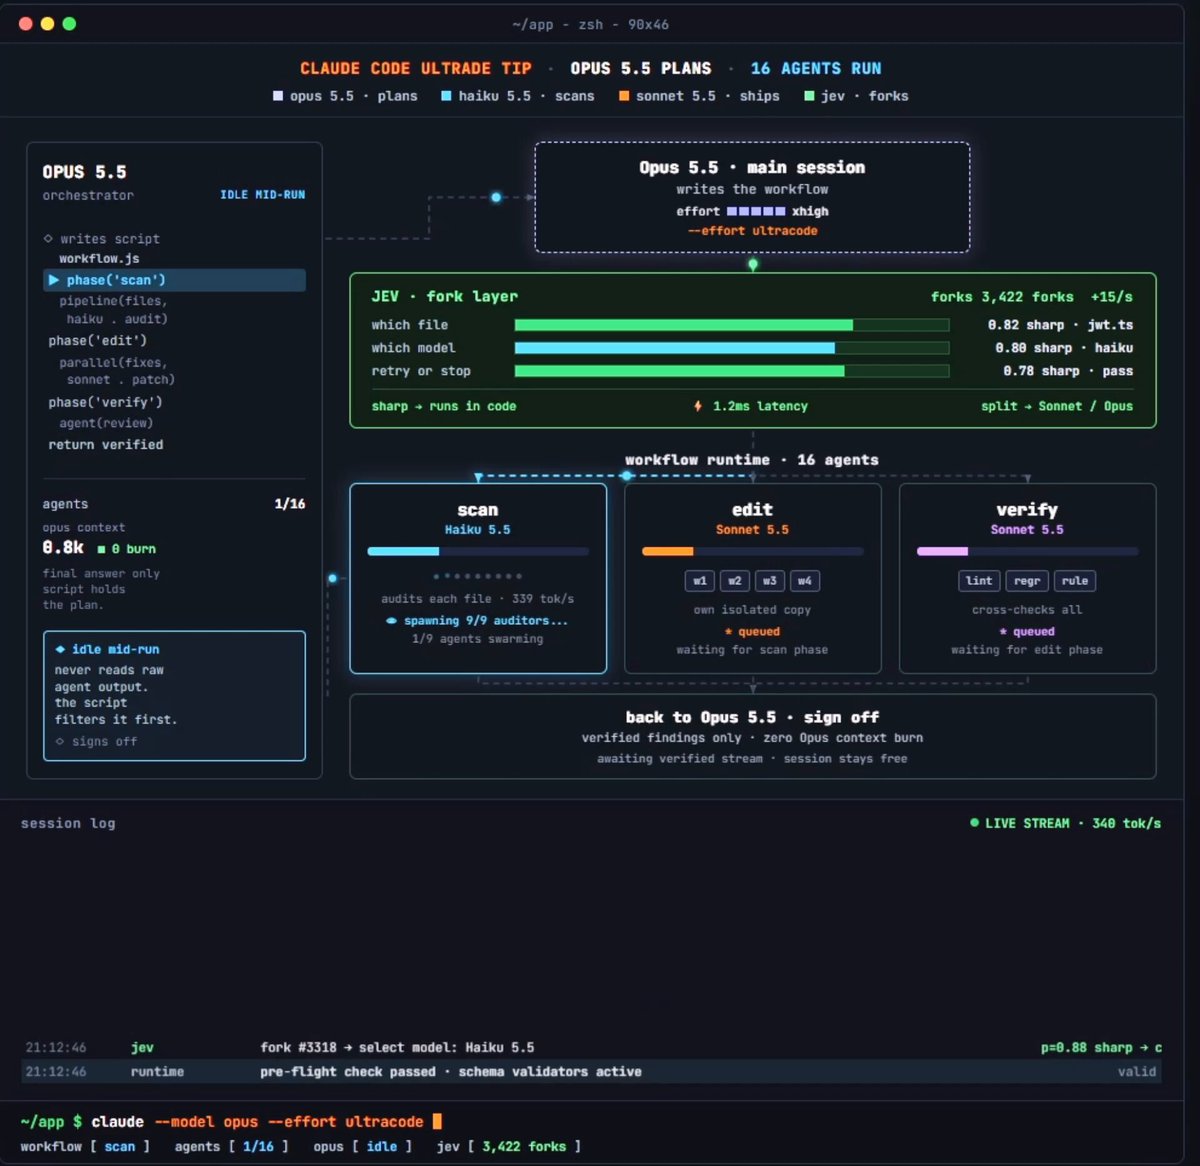Select the w1 worker chip

(x=700, y=581)
